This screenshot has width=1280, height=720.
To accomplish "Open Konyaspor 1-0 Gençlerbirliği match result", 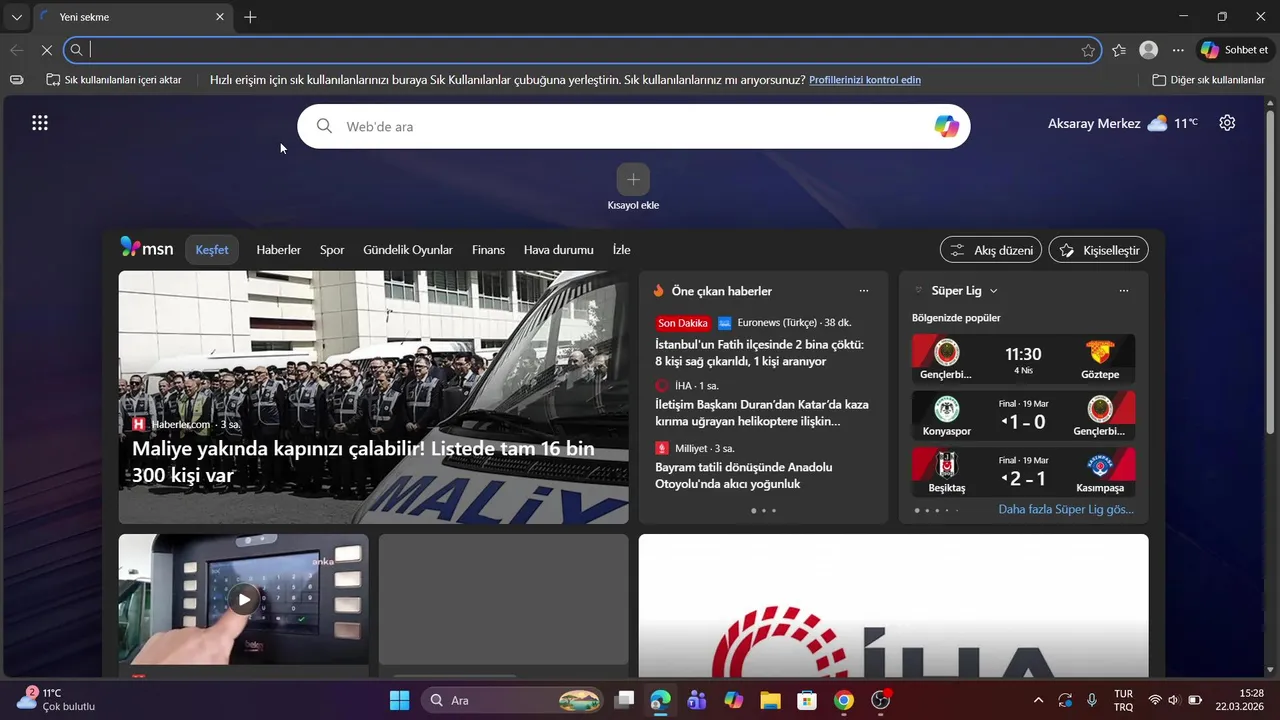I will (x=1023, y=416).
